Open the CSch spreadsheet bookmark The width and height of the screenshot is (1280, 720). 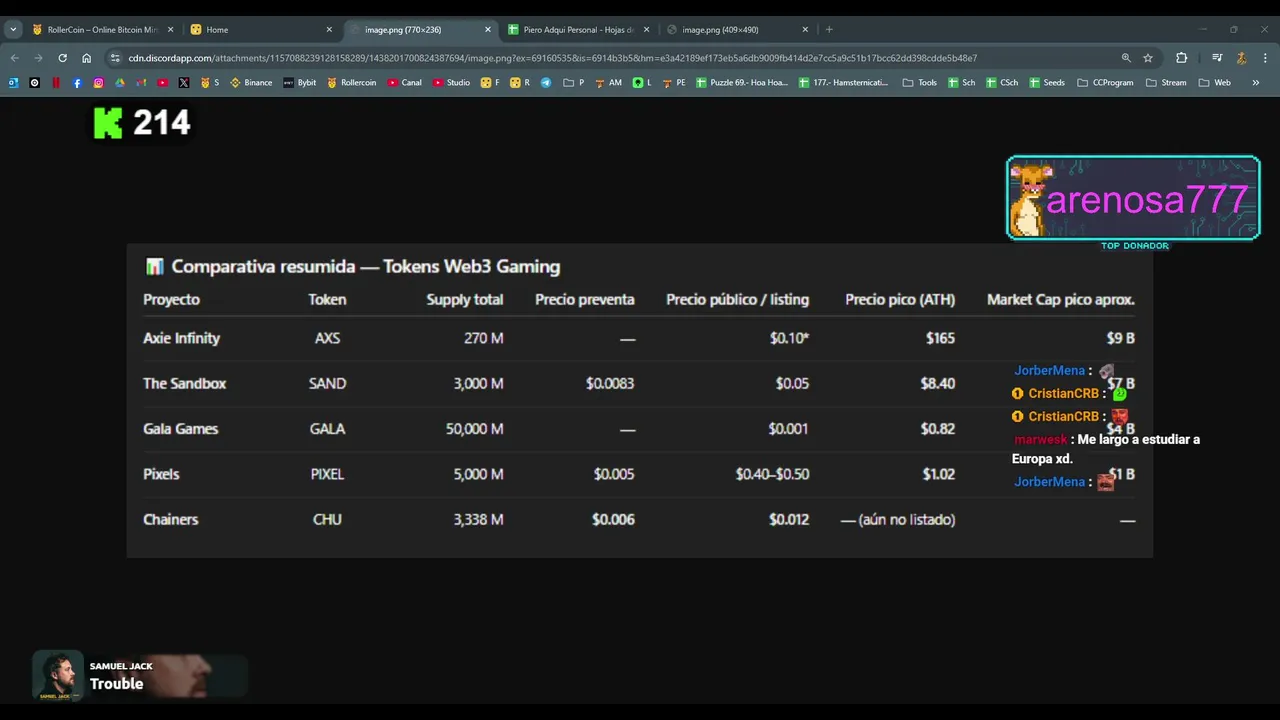click(x=1002, y=83)
